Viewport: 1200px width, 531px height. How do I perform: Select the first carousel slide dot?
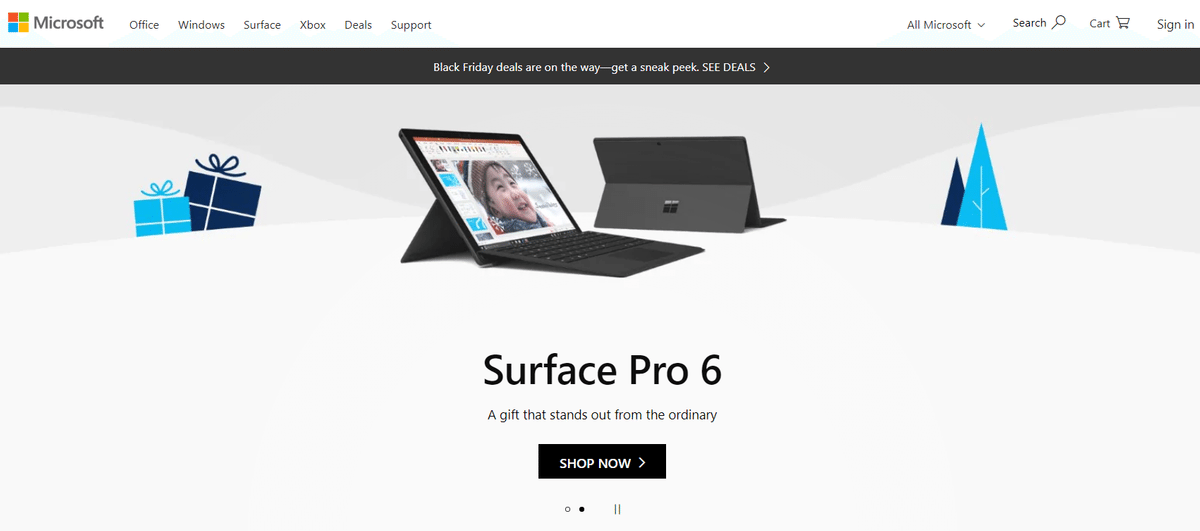pos(567,509)
